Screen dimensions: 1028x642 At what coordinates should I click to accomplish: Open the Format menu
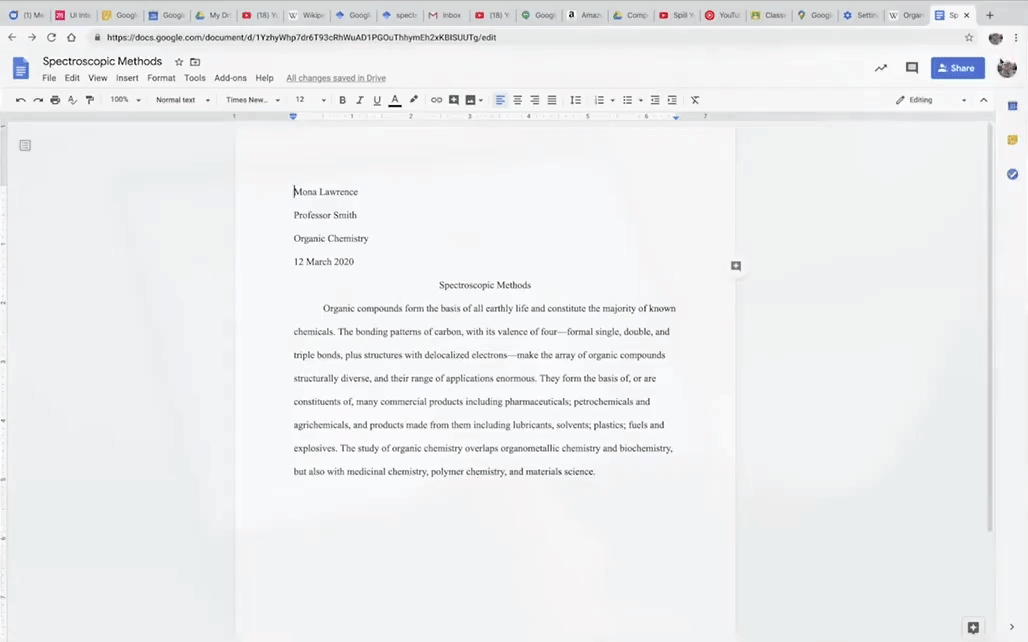pyautogui.click(x=161, y=78)
